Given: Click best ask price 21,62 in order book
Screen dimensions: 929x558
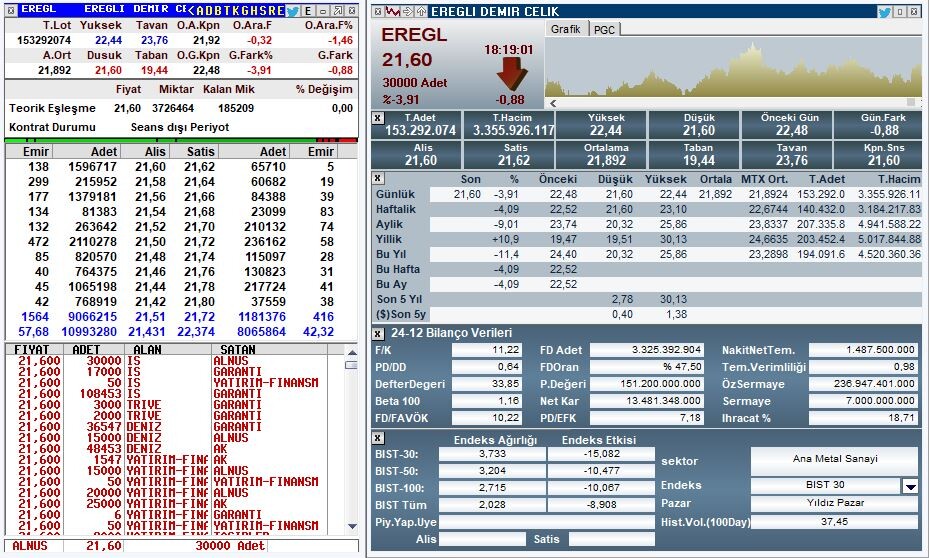Looking at the screenshot, I should [x=199, y=167].
